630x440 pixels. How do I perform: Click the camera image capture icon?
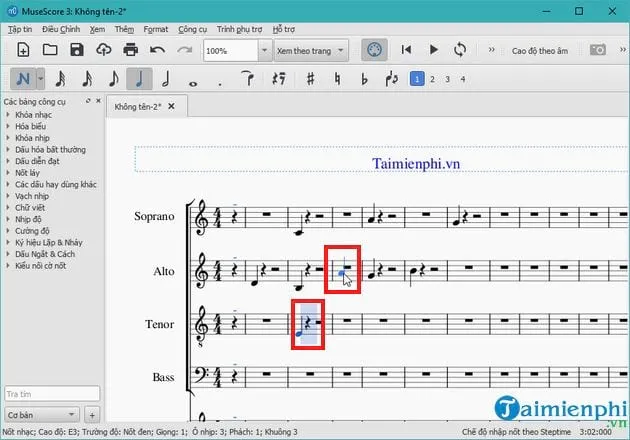tap(597, 49)
